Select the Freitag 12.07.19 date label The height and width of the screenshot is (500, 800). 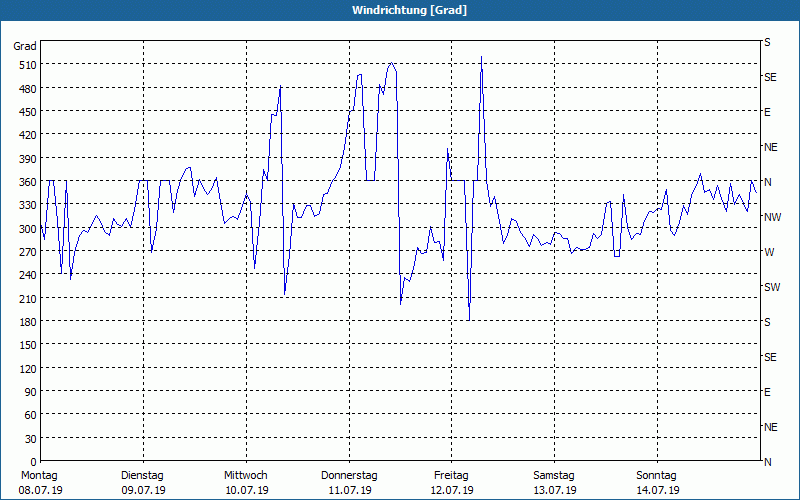(452, 483)
